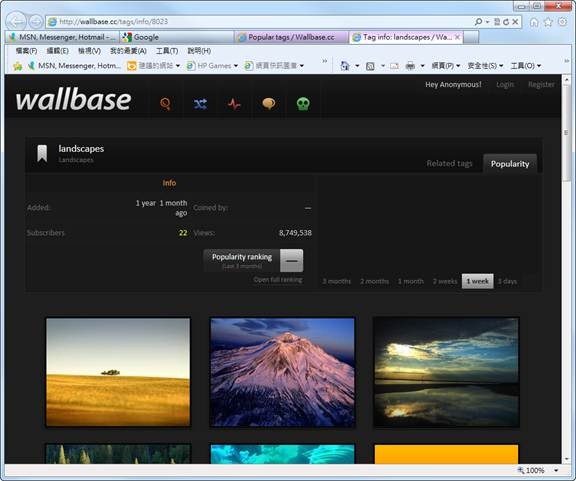Click the RSS feeds icon in command bar
576x481 pixels.
click(x=370, y=66)
